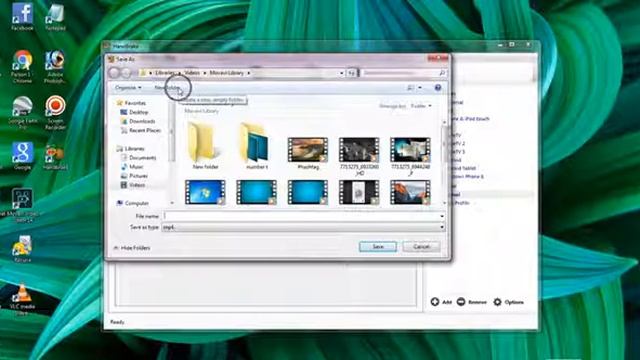Click inside the File name text field
Screen dimensions: 640x360
[301, 216]
